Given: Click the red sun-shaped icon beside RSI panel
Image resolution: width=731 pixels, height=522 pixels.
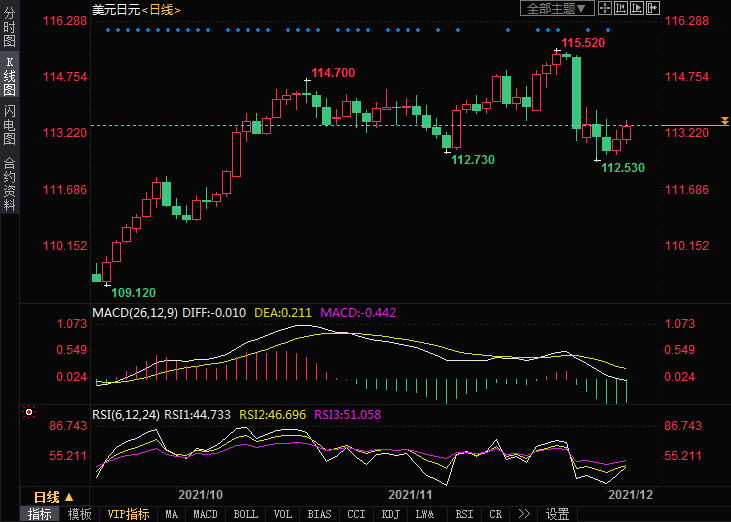Looking at the screenshot, I should point(29,413).
